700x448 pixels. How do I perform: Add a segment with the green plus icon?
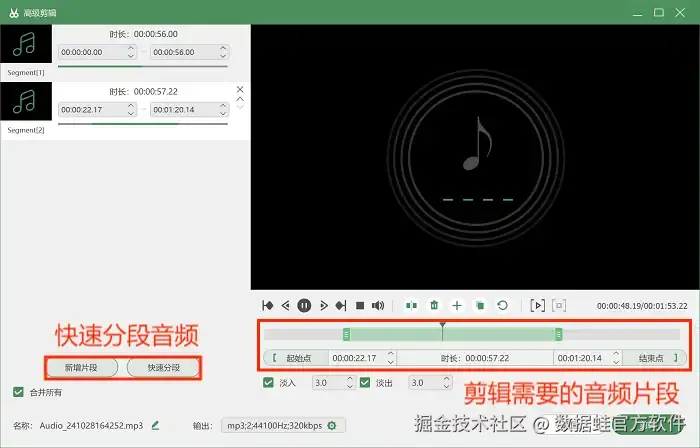click(x=457, y=306)
